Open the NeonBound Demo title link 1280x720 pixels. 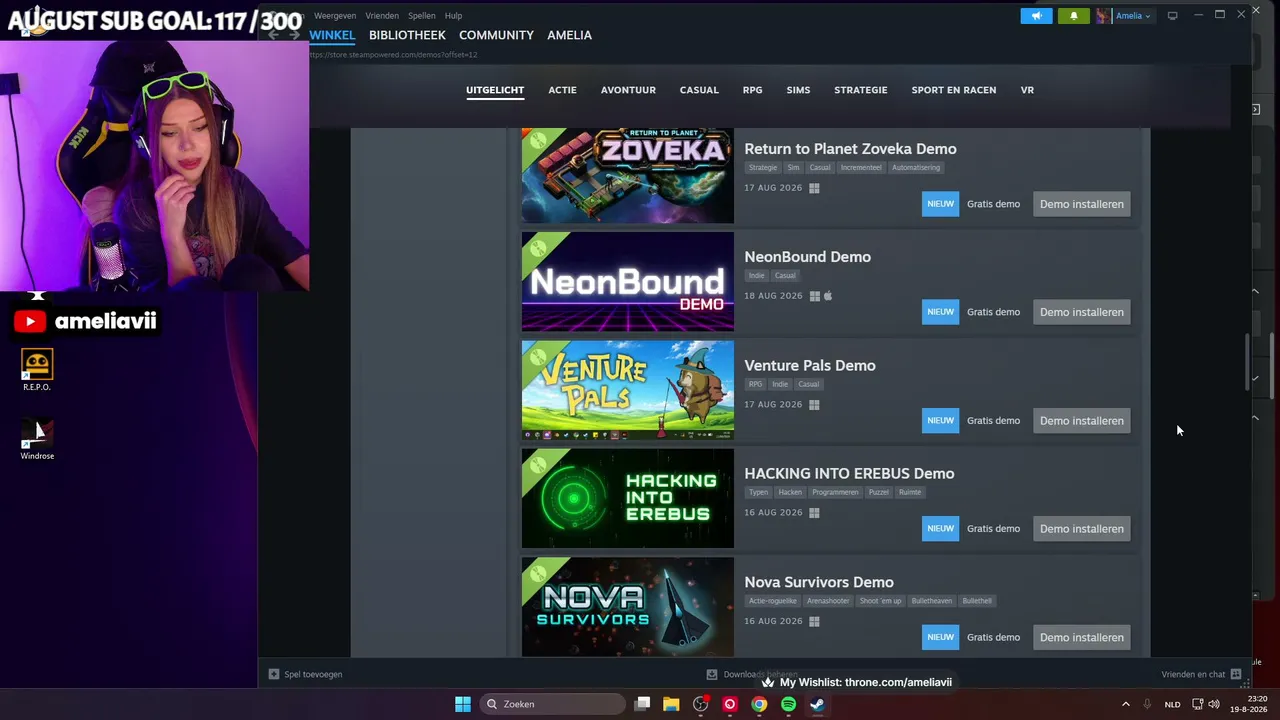point(807,257)
